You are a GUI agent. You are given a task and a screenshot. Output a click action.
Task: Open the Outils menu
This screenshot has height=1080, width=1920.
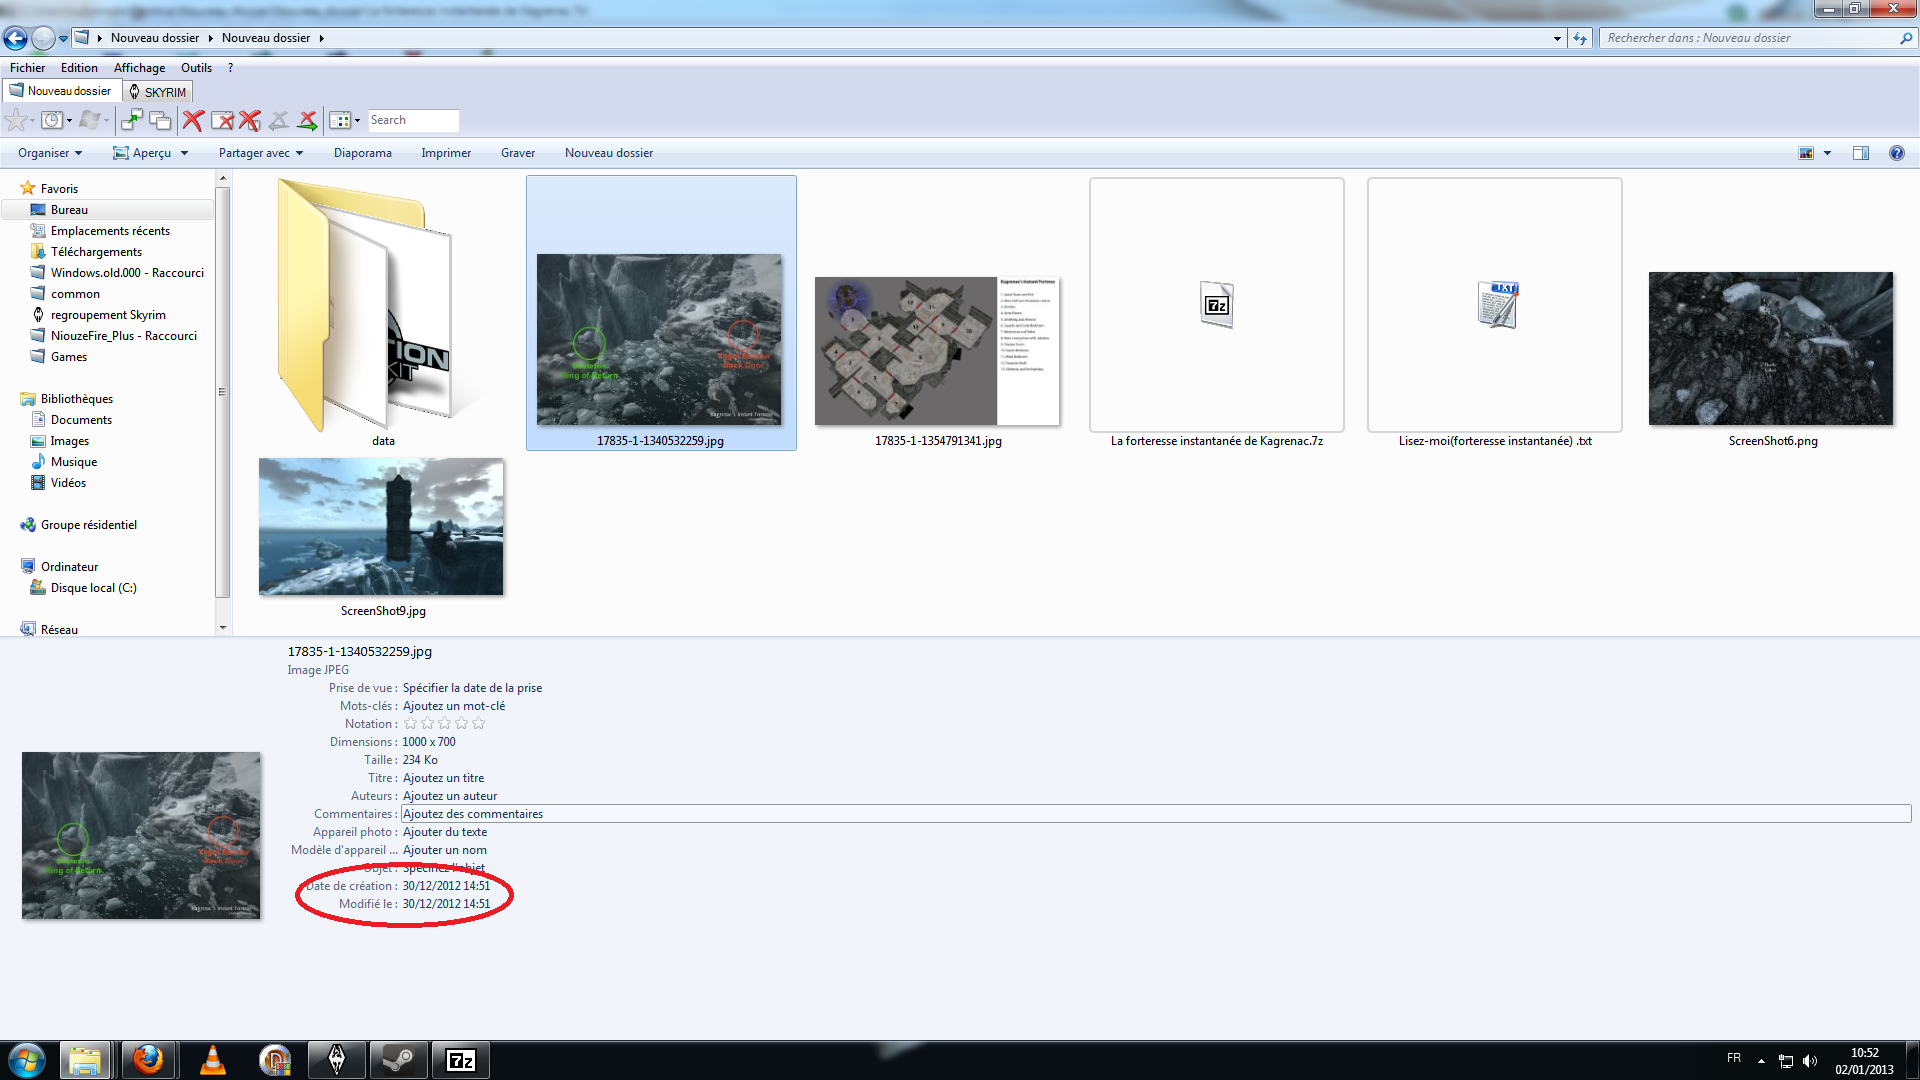coord(196,68)
